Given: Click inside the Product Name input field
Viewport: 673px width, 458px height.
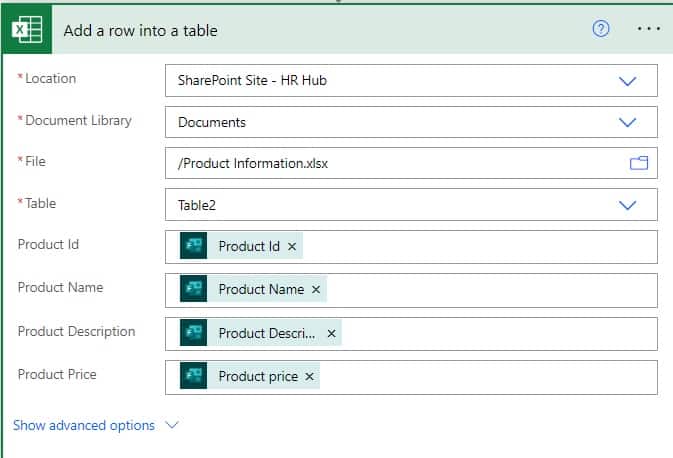Looking at the screenshot, I should click(411, 290).
